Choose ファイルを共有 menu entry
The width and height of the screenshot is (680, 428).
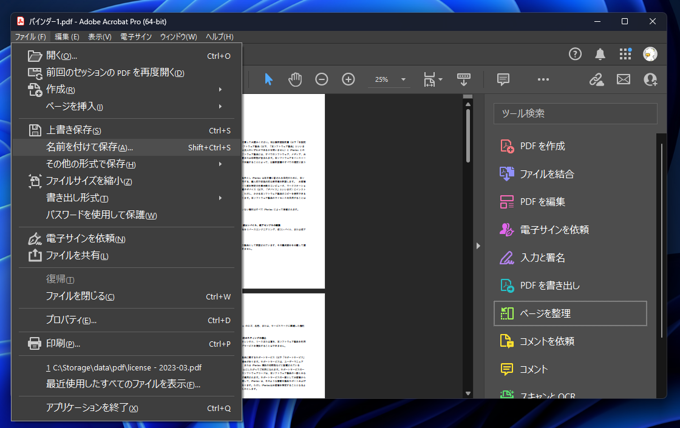127,255
